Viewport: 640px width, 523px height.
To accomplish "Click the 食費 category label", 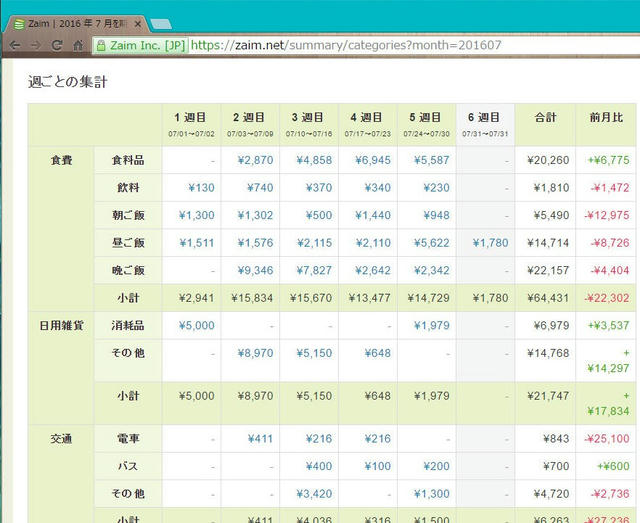I will [x=61, y=160].
